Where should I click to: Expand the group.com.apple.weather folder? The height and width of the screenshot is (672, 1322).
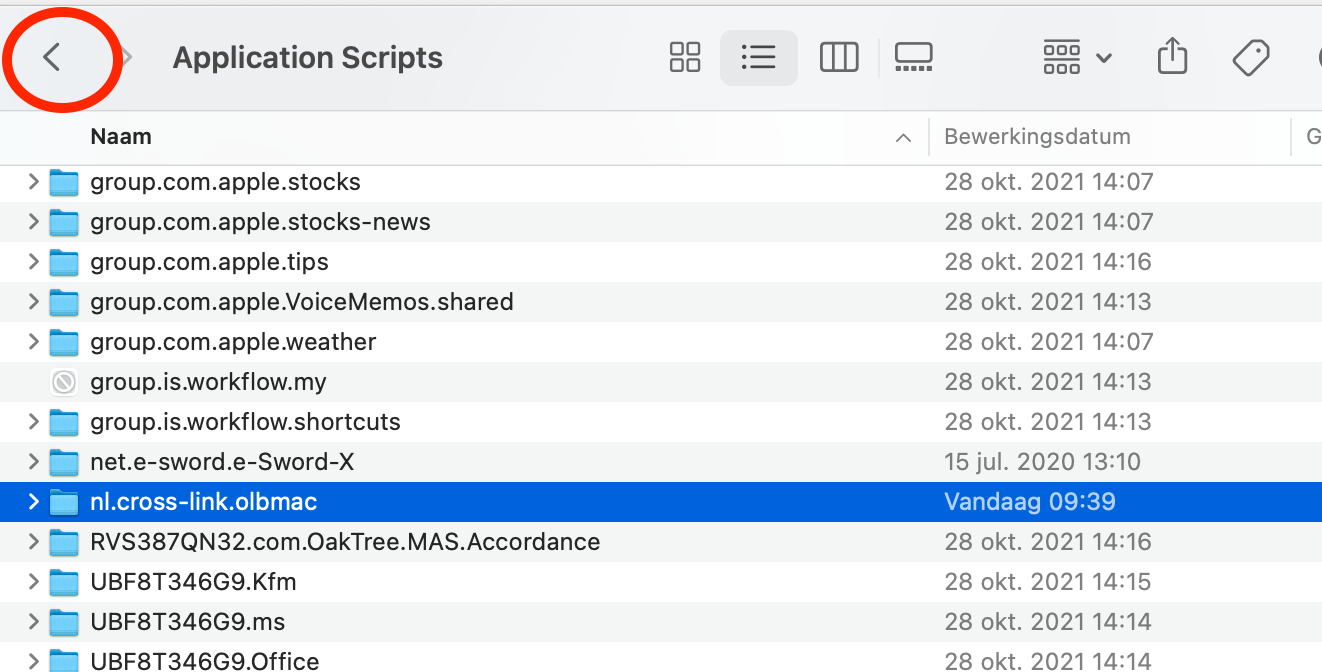tap(33, 341)
